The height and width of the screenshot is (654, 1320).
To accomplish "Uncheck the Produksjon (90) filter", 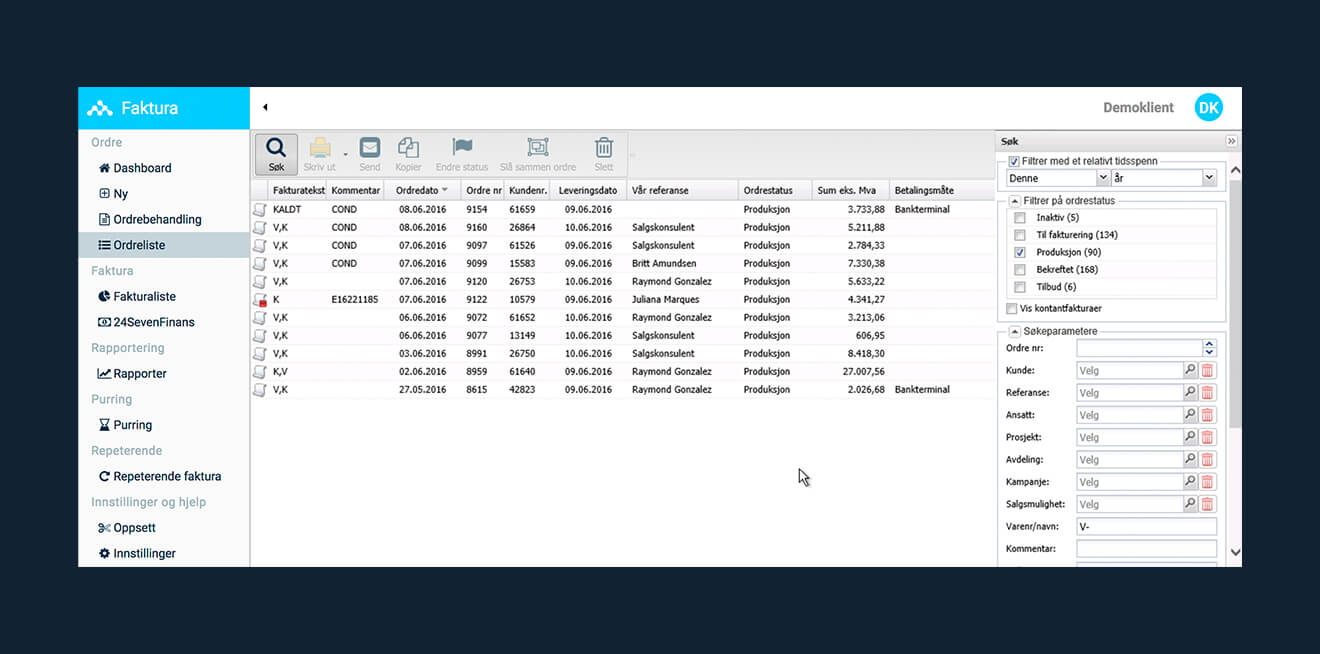I will tap(1020, 253).
